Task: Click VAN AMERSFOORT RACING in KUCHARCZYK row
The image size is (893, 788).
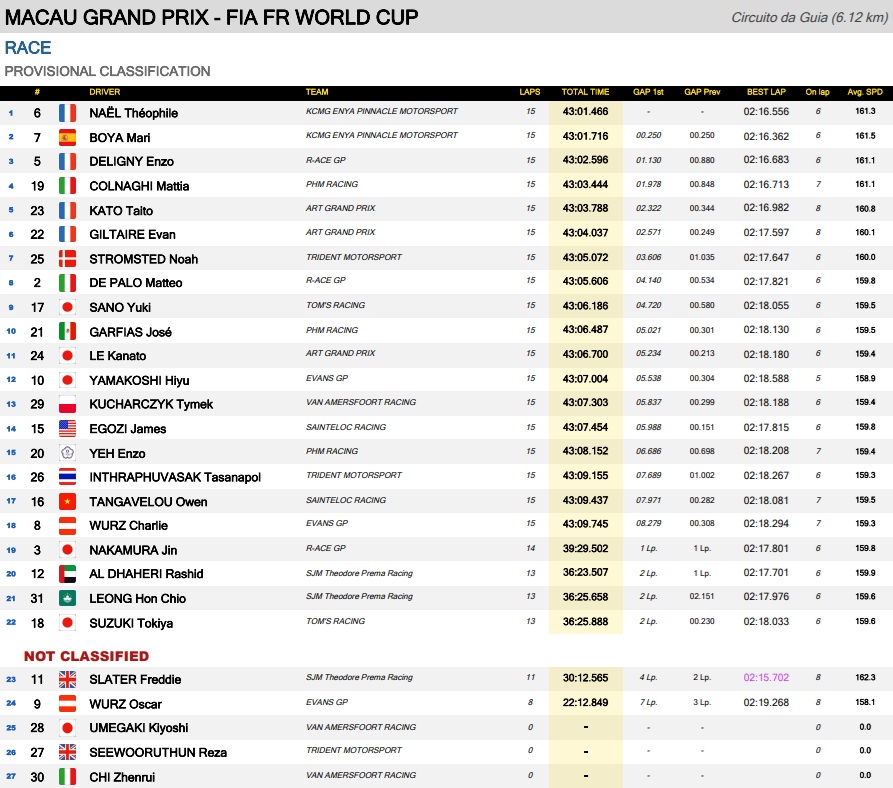Action: pos(361,402)
